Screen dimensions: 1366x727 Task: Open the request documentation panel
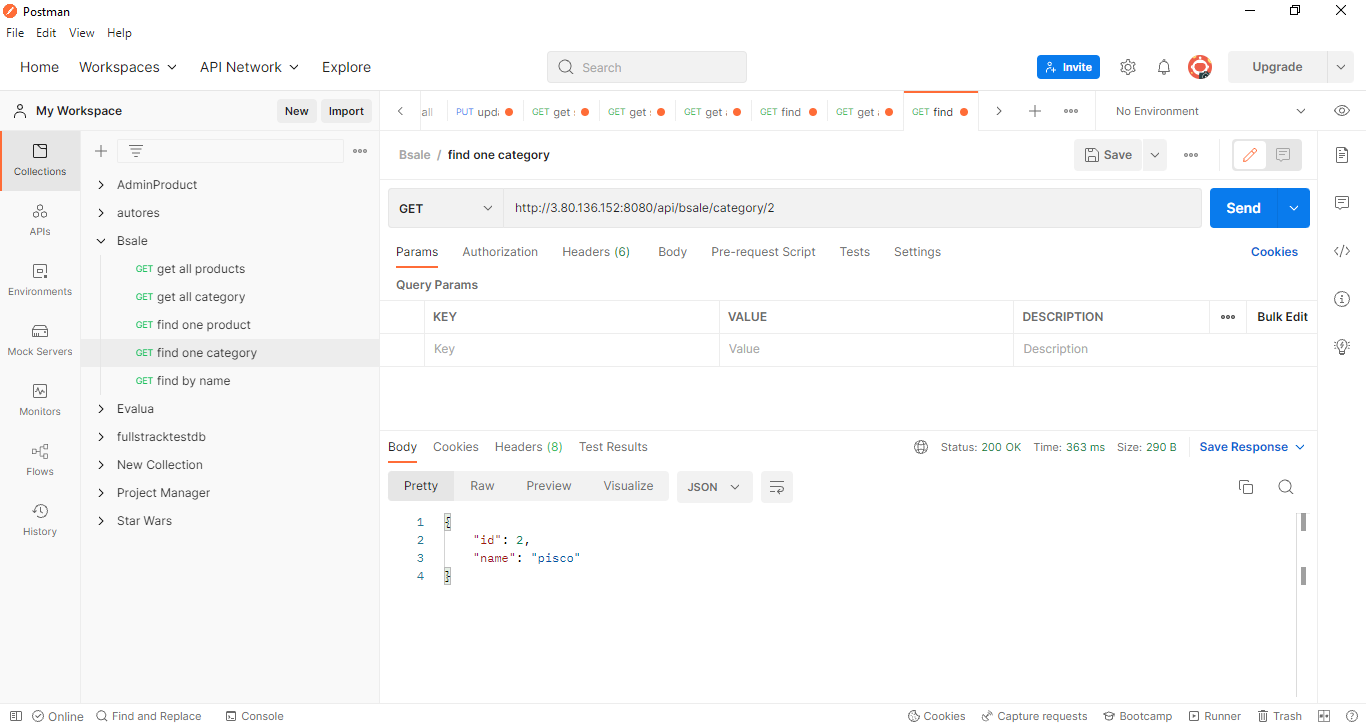[1342, 155]
